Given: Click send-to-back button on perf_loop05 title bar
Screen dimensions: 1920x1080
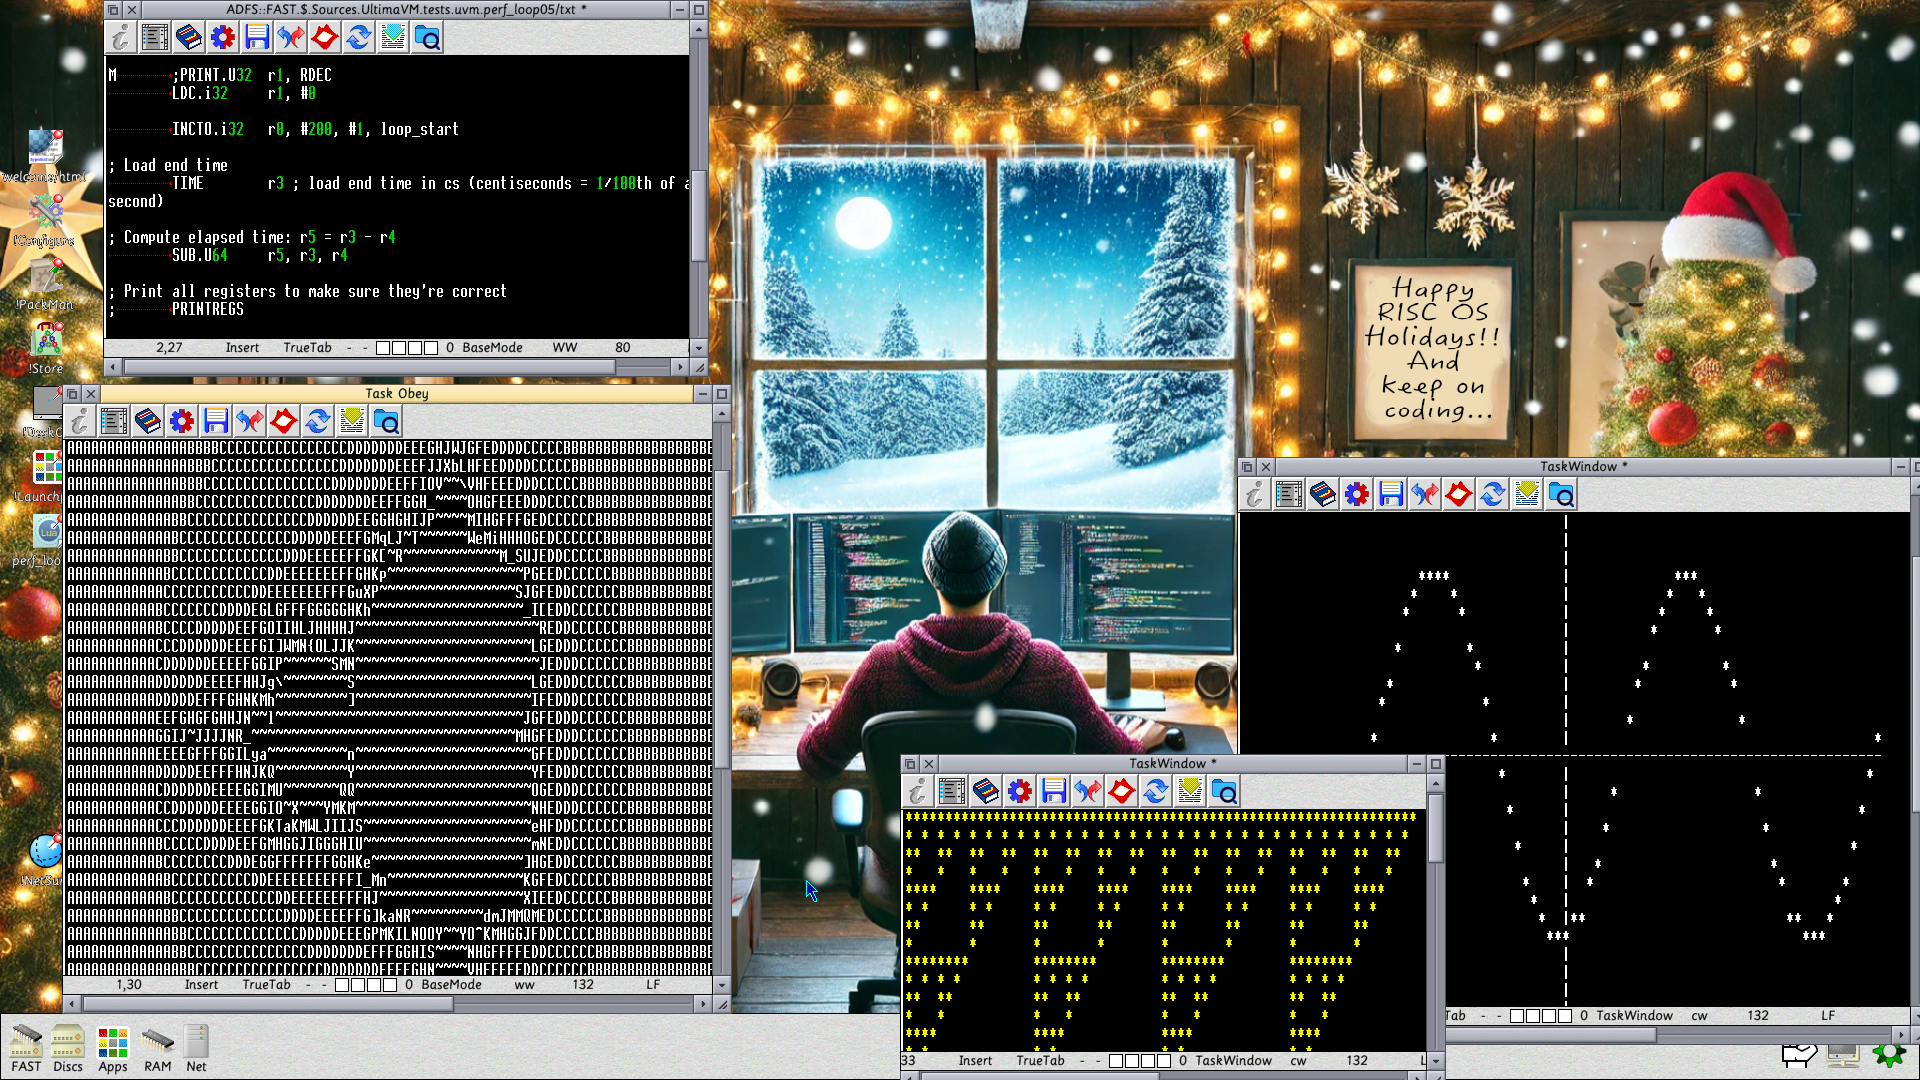Looking at the screenshot, I should pyautogui.click(x=112, y=9).
